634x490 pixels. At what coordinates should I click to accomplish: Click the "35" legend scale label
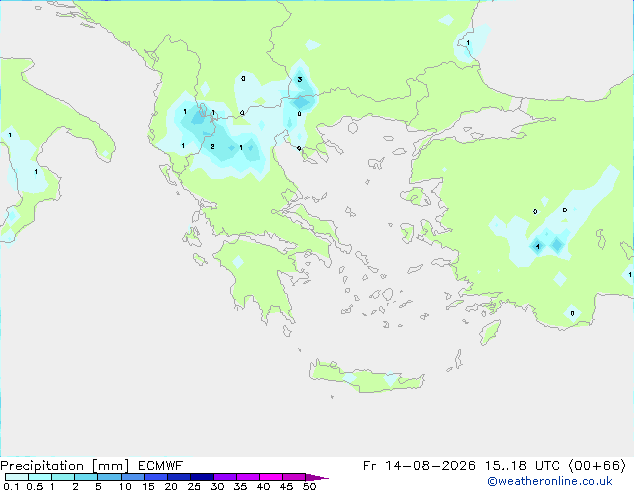240,486
